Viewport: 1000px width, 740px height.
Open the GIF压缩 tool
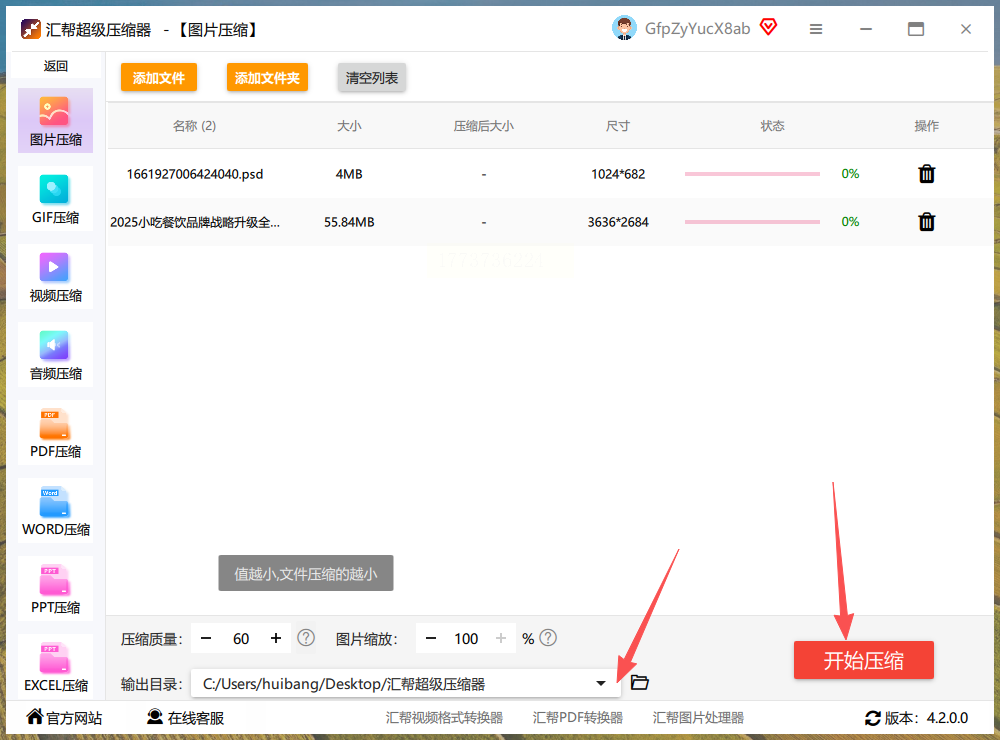click(x=55, y=198)
